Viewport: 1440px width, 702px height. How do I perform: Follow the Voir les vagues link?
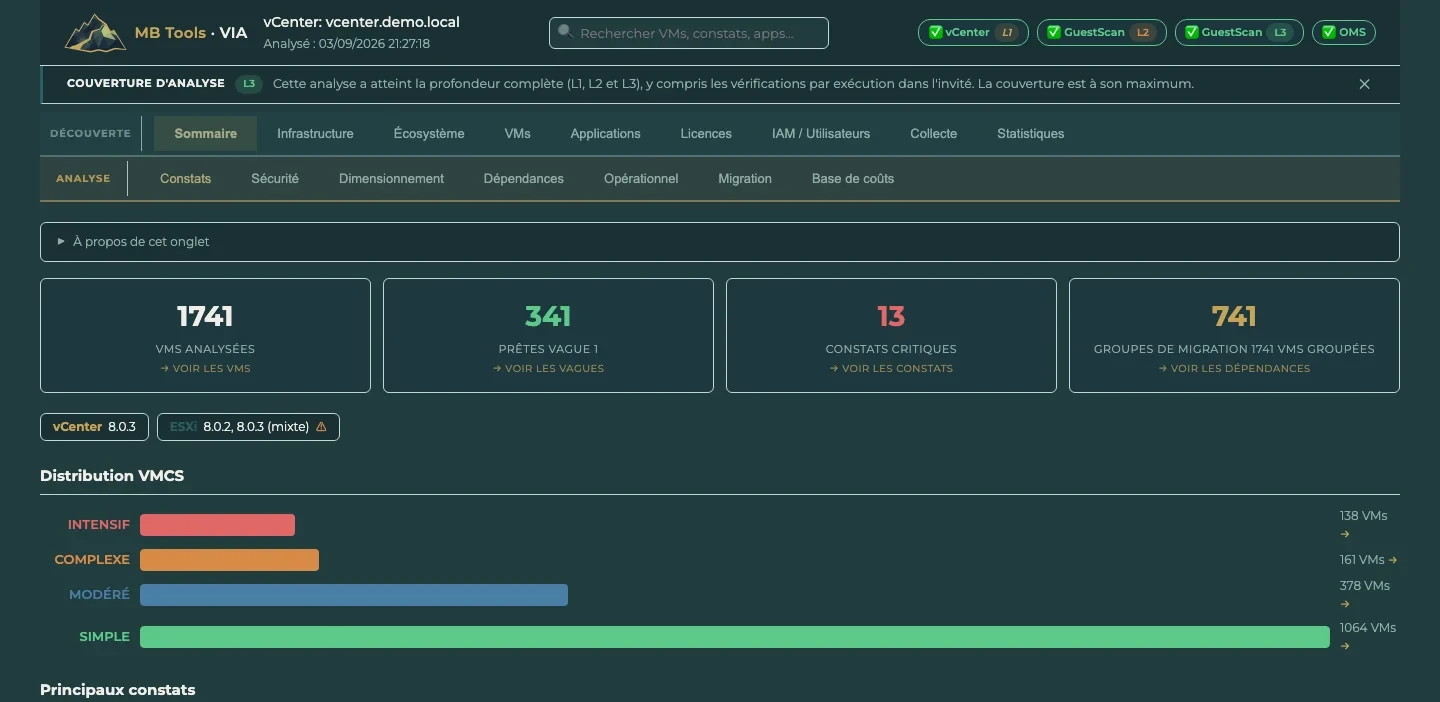click(548, 369)
